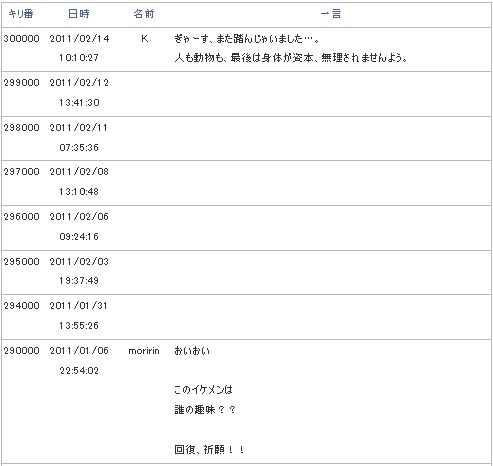Image resolution: width=493 pixels, height=466 pixels.
Task: Click the 名前 column header
Action: click(x=144, y=14)
